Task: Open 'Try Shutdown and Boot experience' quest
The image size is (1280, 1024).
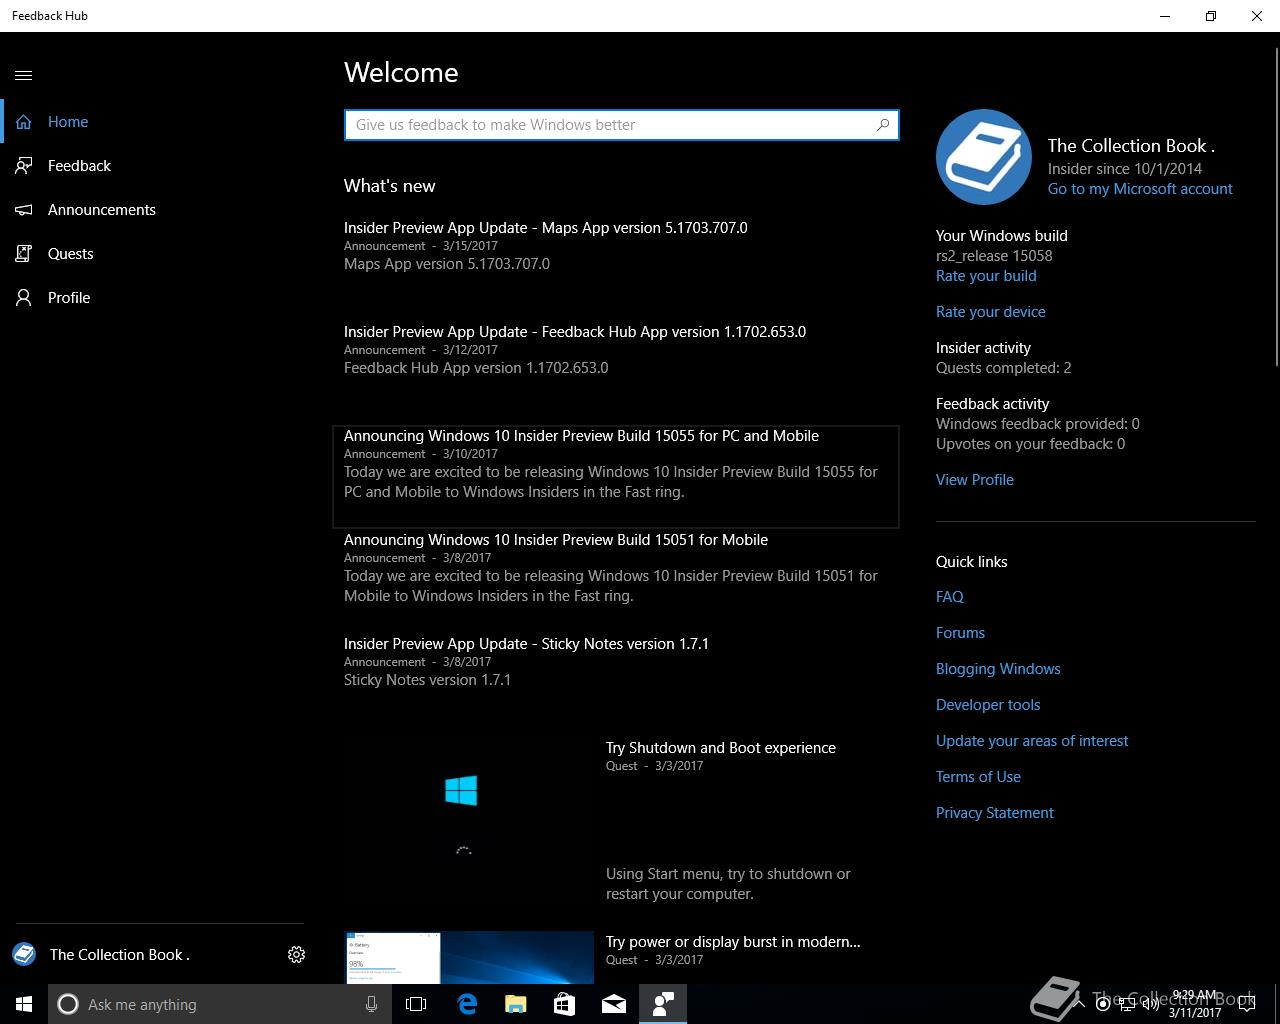Action: [x=721, y=748]
